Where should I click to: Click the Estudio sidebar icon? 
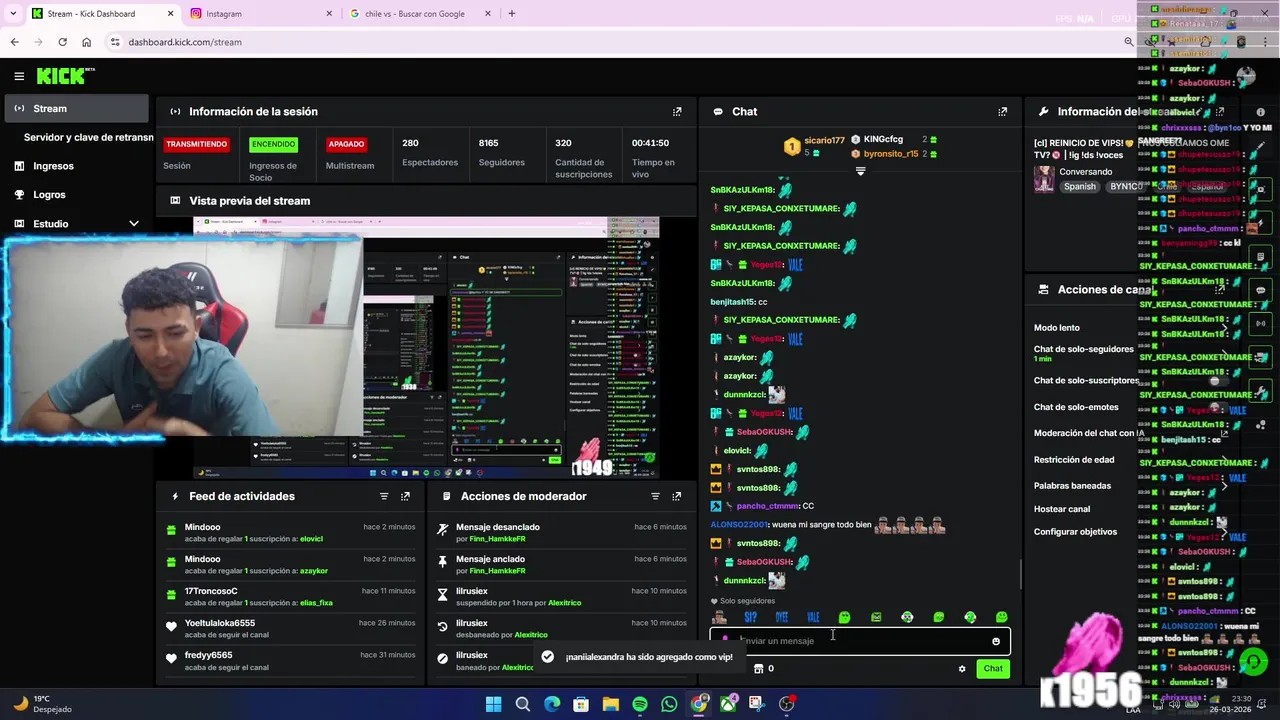pyautogui.click(x=19, y=224)
